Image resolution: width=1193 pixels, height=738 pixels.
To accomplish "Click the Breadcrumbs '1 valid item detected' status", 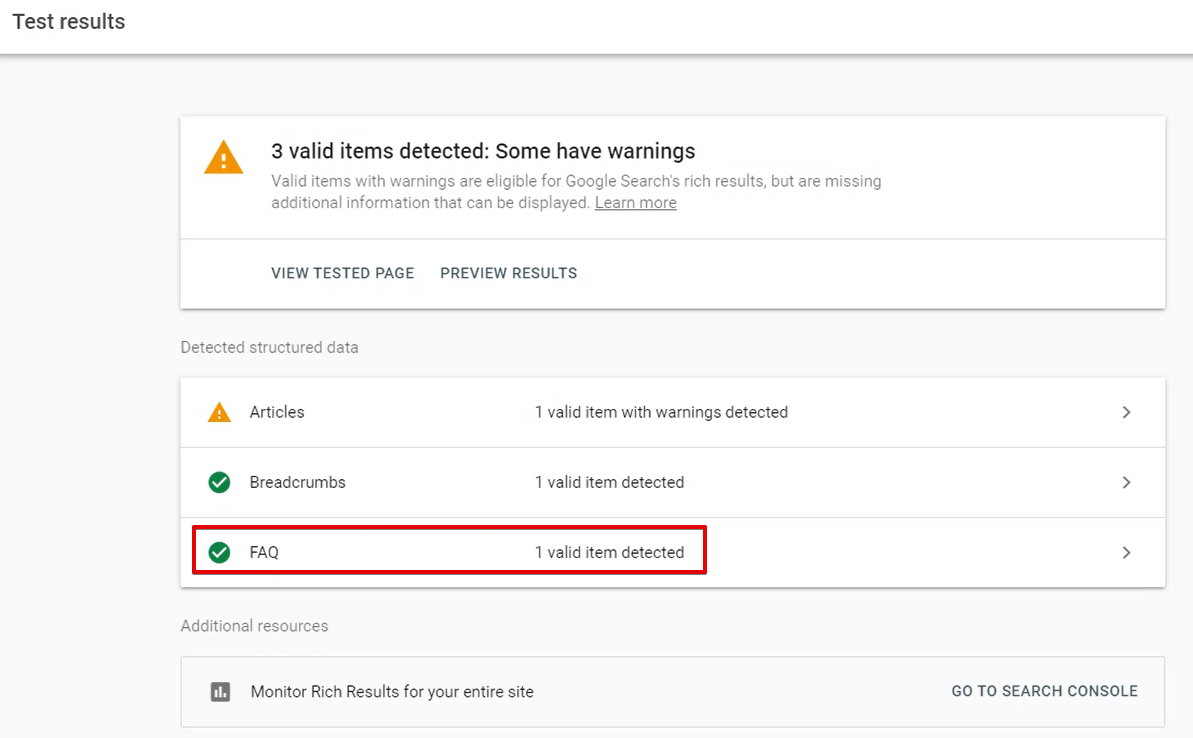I will (x=609, y=482).
